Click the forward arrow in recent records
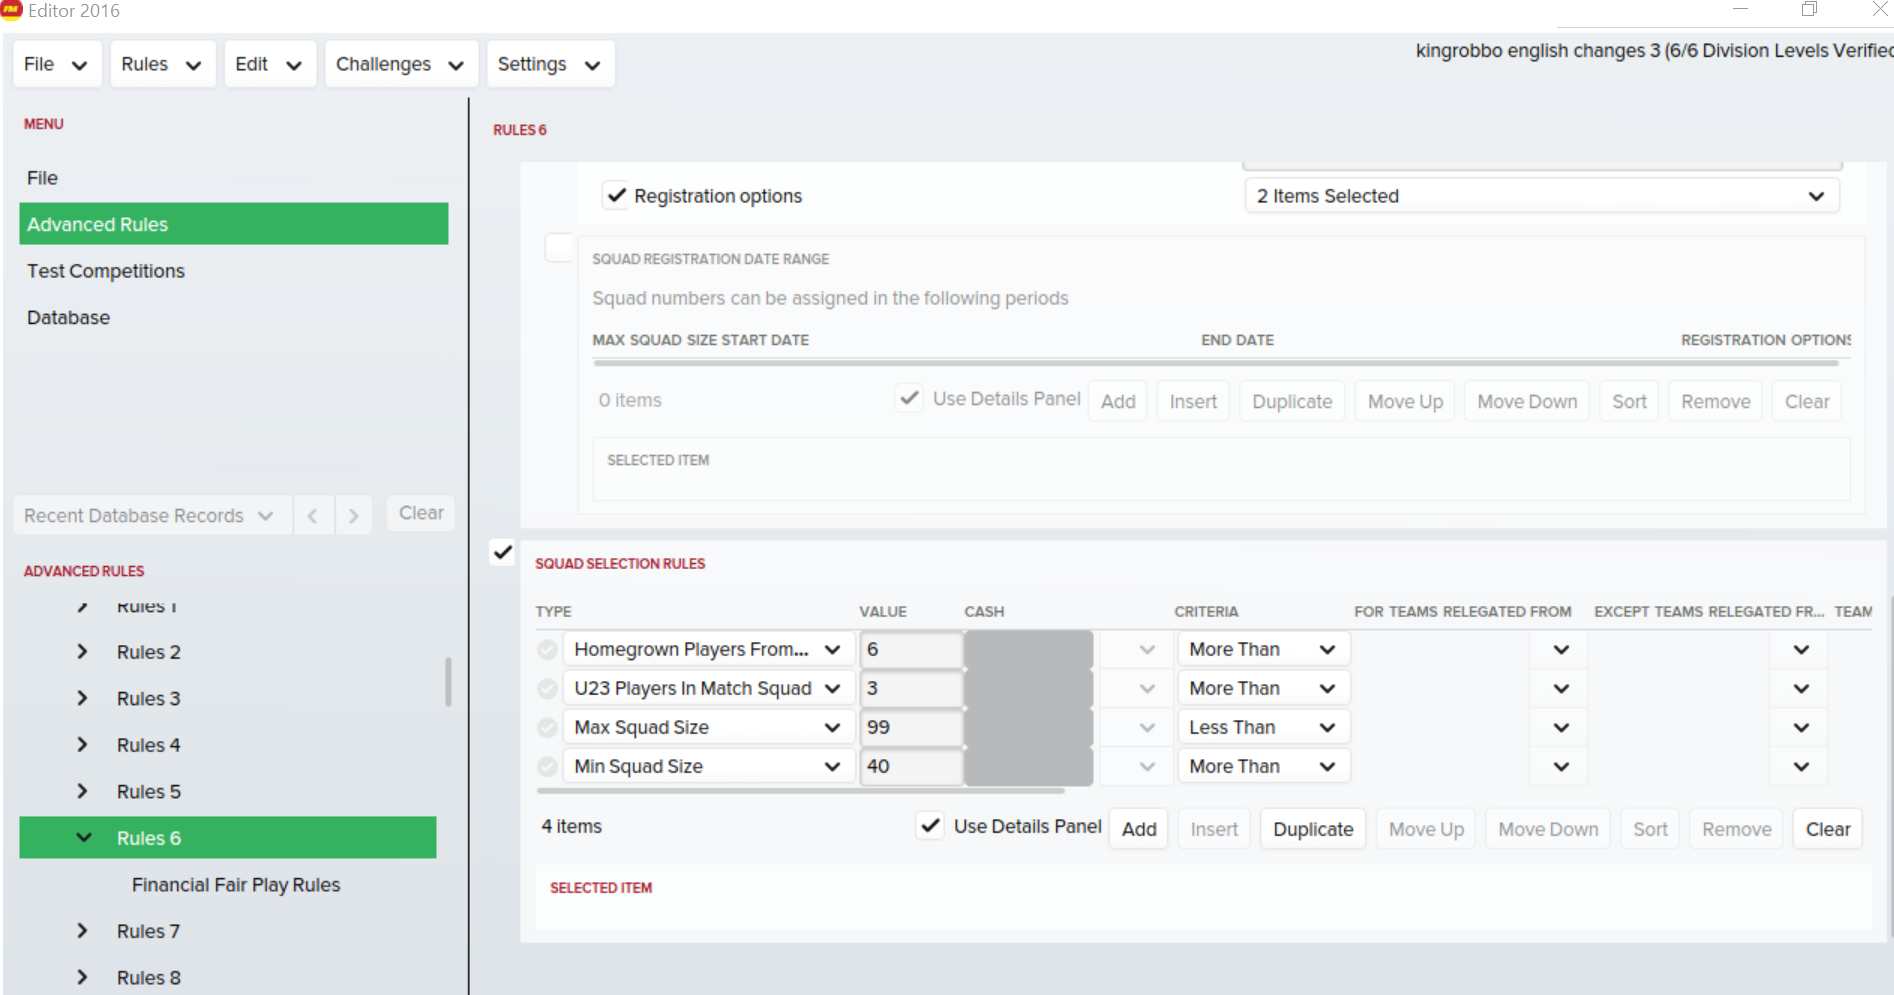Screen dimensions: 1894x995 click(x=353, y=516)
